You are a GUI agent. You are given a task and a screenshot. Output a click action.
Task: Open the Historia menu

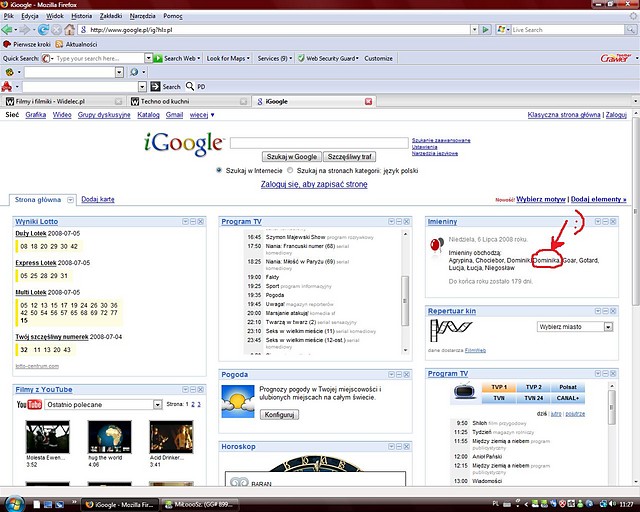[x=82, y=16]
